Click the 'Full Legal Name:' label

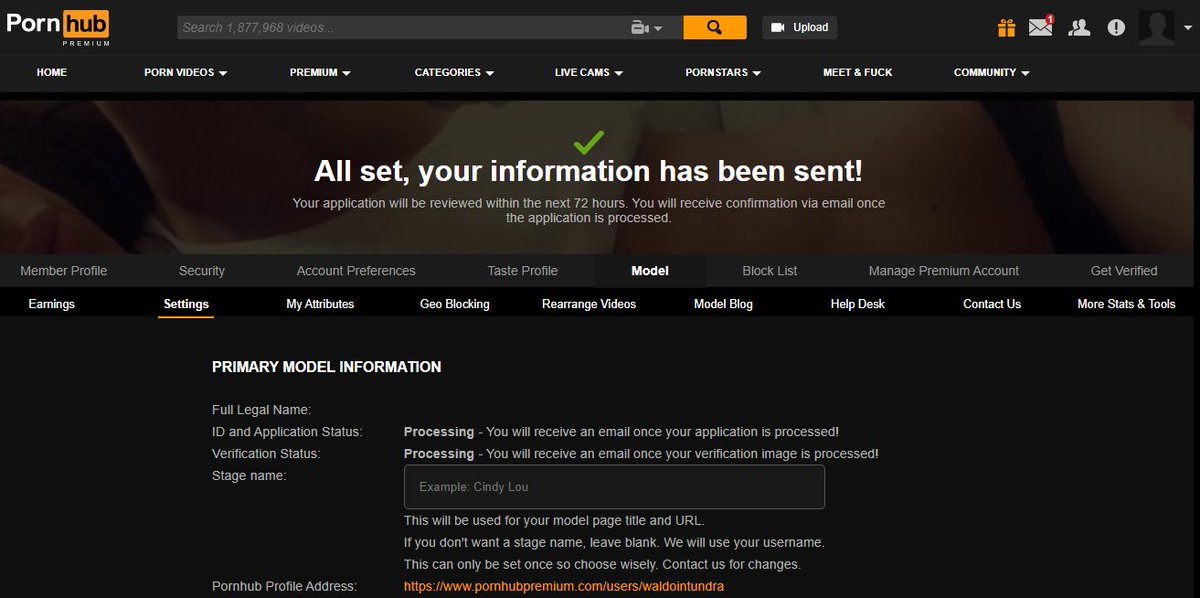pyautogui.click(x=262, y=410)
